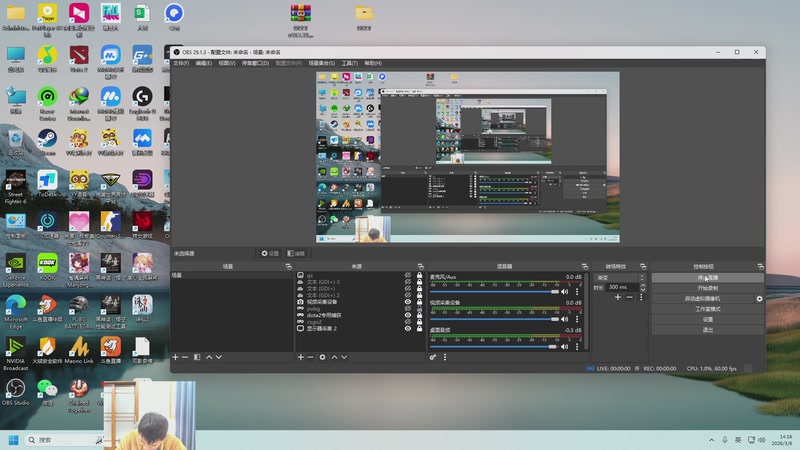This screenshot has height=450, width=800.
Task: Toggle visibility of the gz source
Action: pyautogui.click(x=408, y=275)
